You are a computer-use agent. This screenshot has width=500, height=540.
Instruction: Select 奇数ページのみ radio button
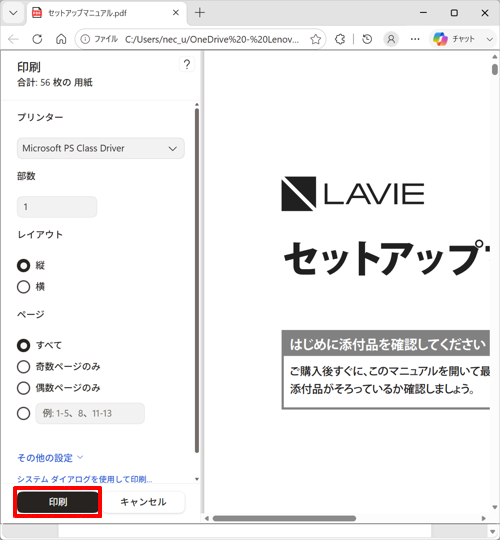(23, 366)
